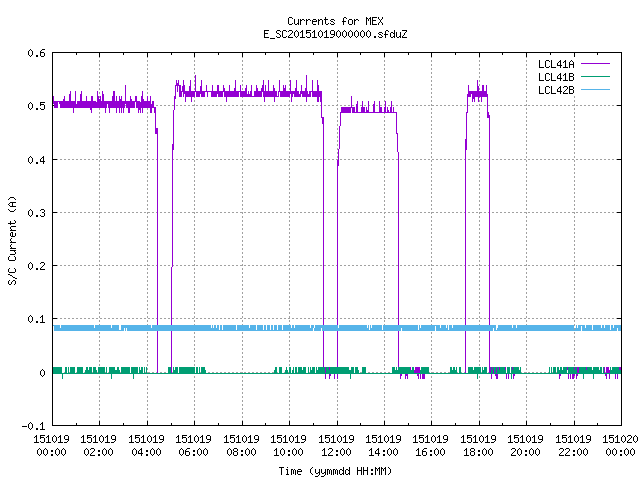The width and height of the screenshot is (640, 480).
Task: Click the '02:00' x-axis time label
Action: (x=98, y=452)
